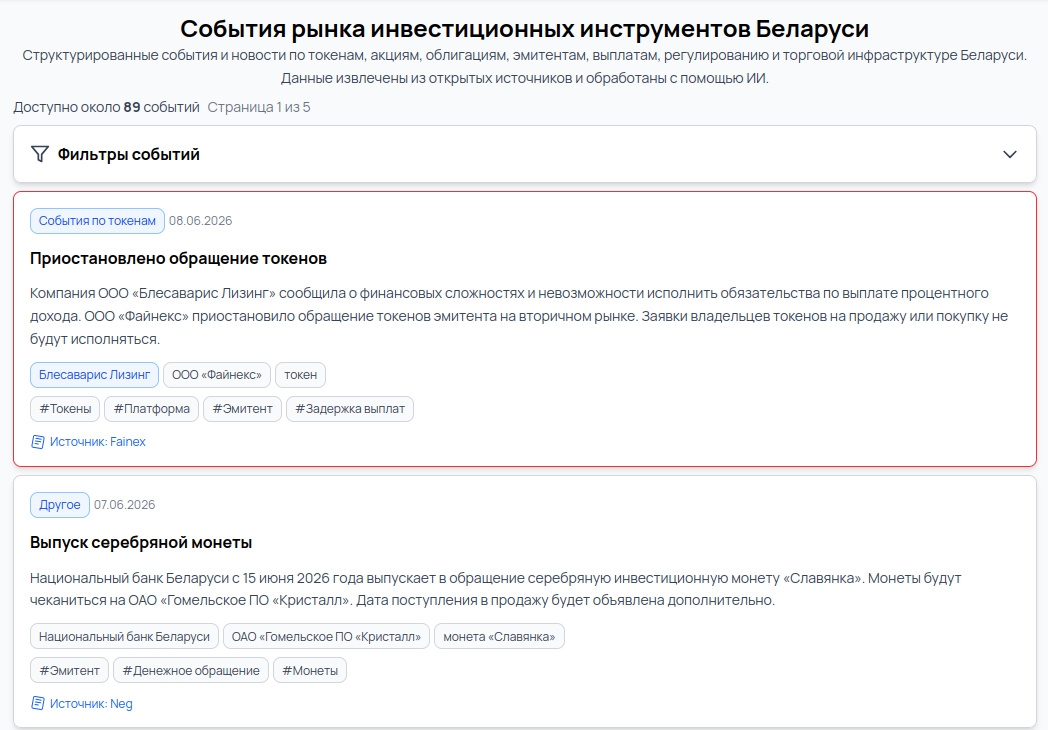Click the Национальный банк Беларуси tag
Screen dimensions: 1048x730
124,636
